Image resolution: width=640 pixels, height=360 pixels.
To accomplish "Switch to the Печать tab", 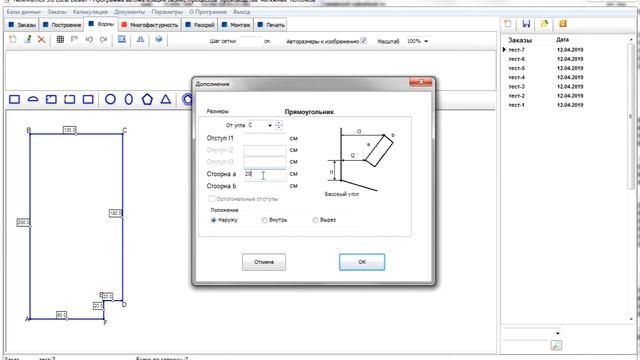I will point(271,25).
